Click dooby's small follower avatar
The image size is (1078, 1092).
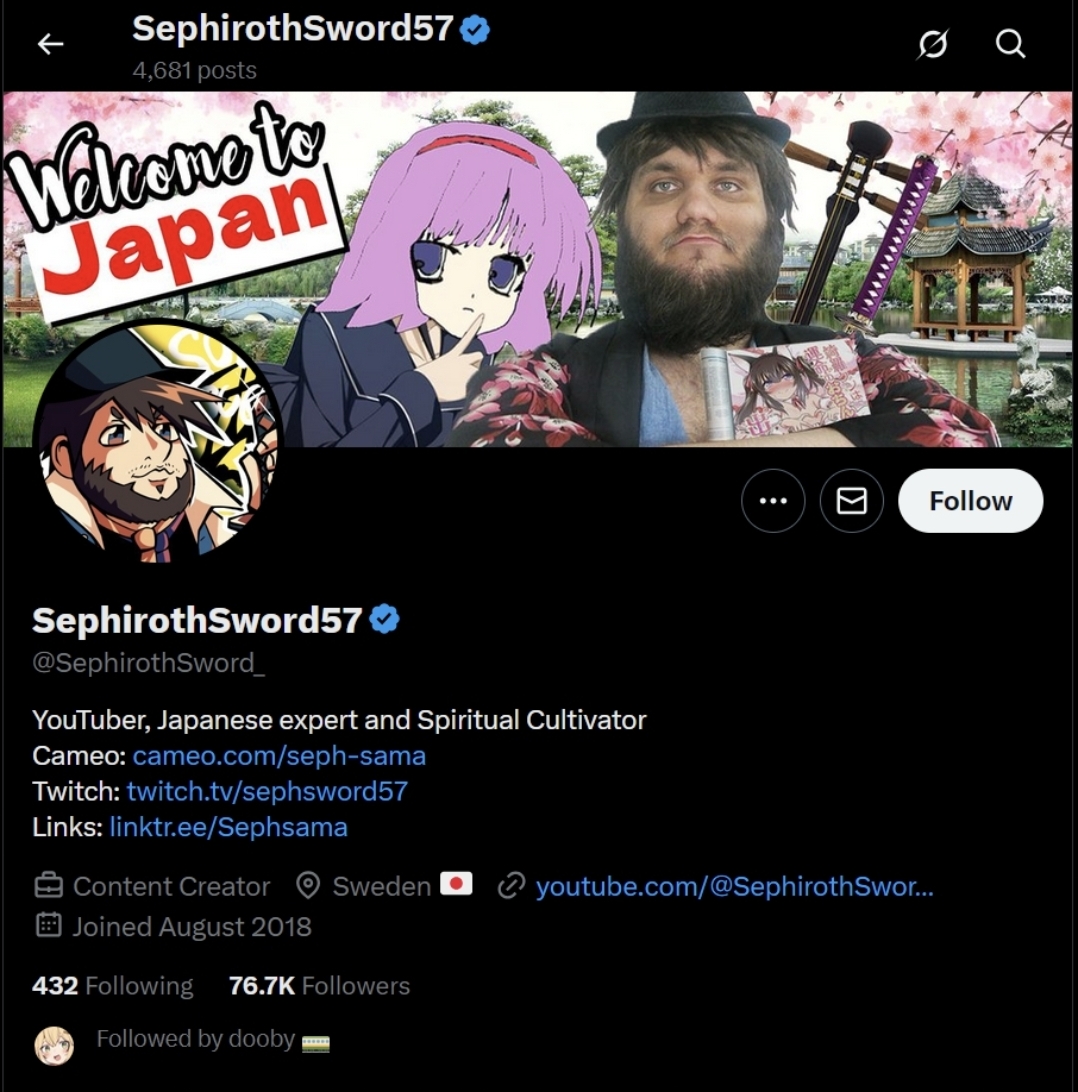tap(54, 1045)
